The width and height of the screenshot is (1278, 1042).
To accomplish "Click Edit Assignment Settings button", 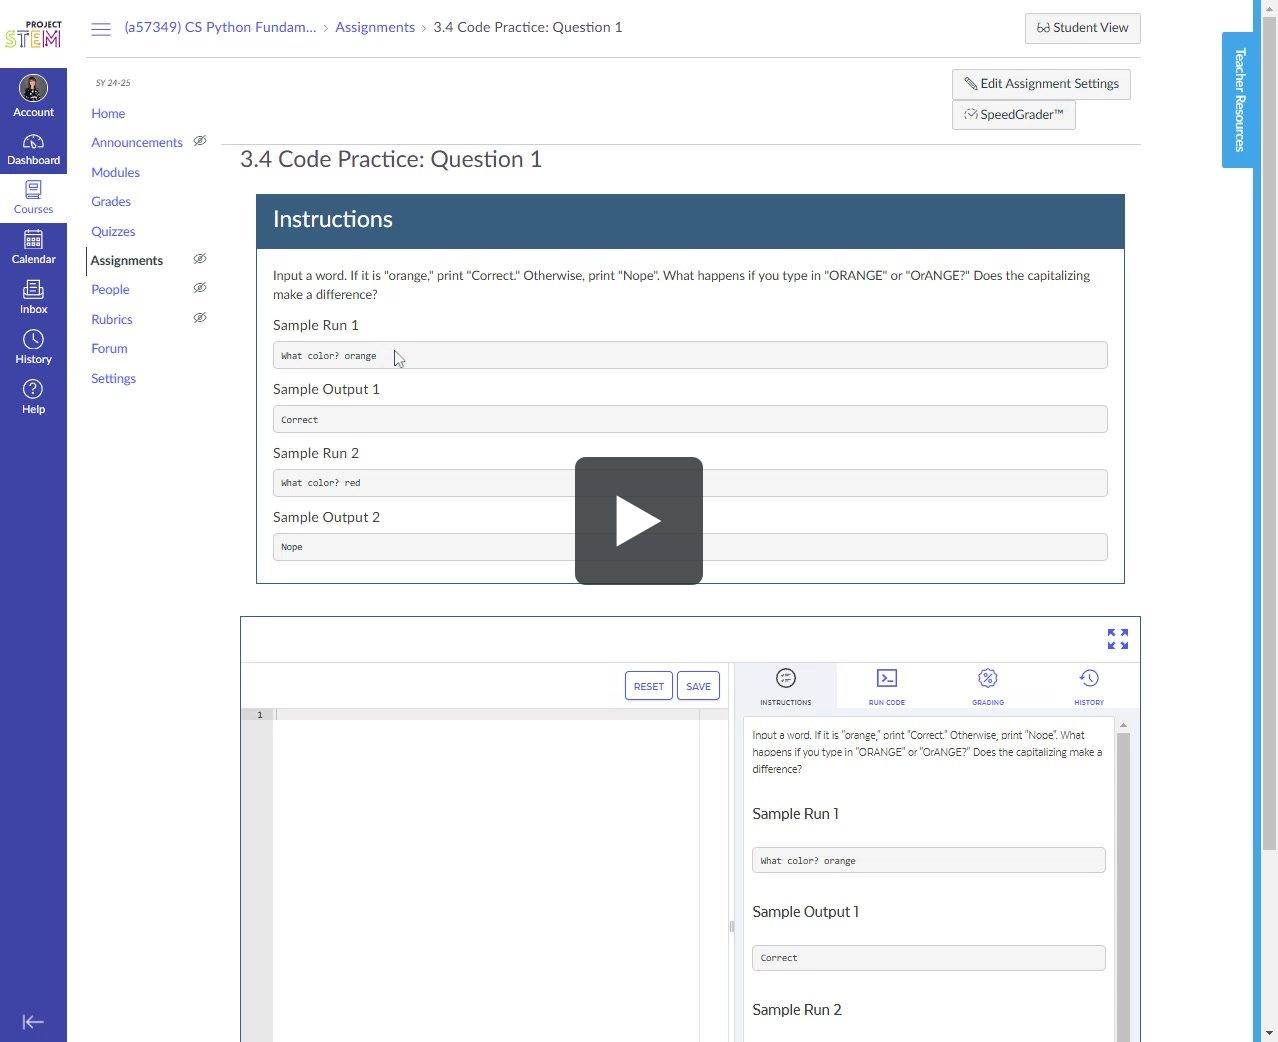I will (1041, 84).
